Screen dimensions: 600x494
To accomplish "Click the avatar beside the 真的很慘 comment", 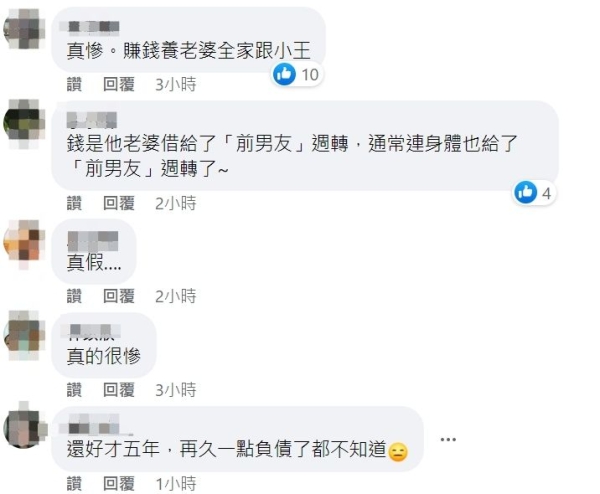I will pos(24,336).
